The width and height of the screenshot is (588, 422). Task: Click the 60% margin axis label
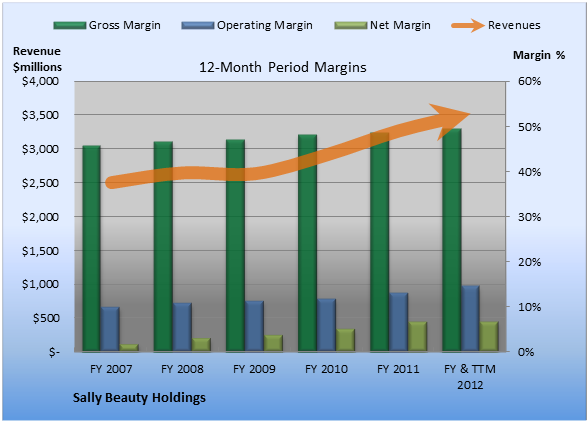pyautogui.click(x=530, y=81)
